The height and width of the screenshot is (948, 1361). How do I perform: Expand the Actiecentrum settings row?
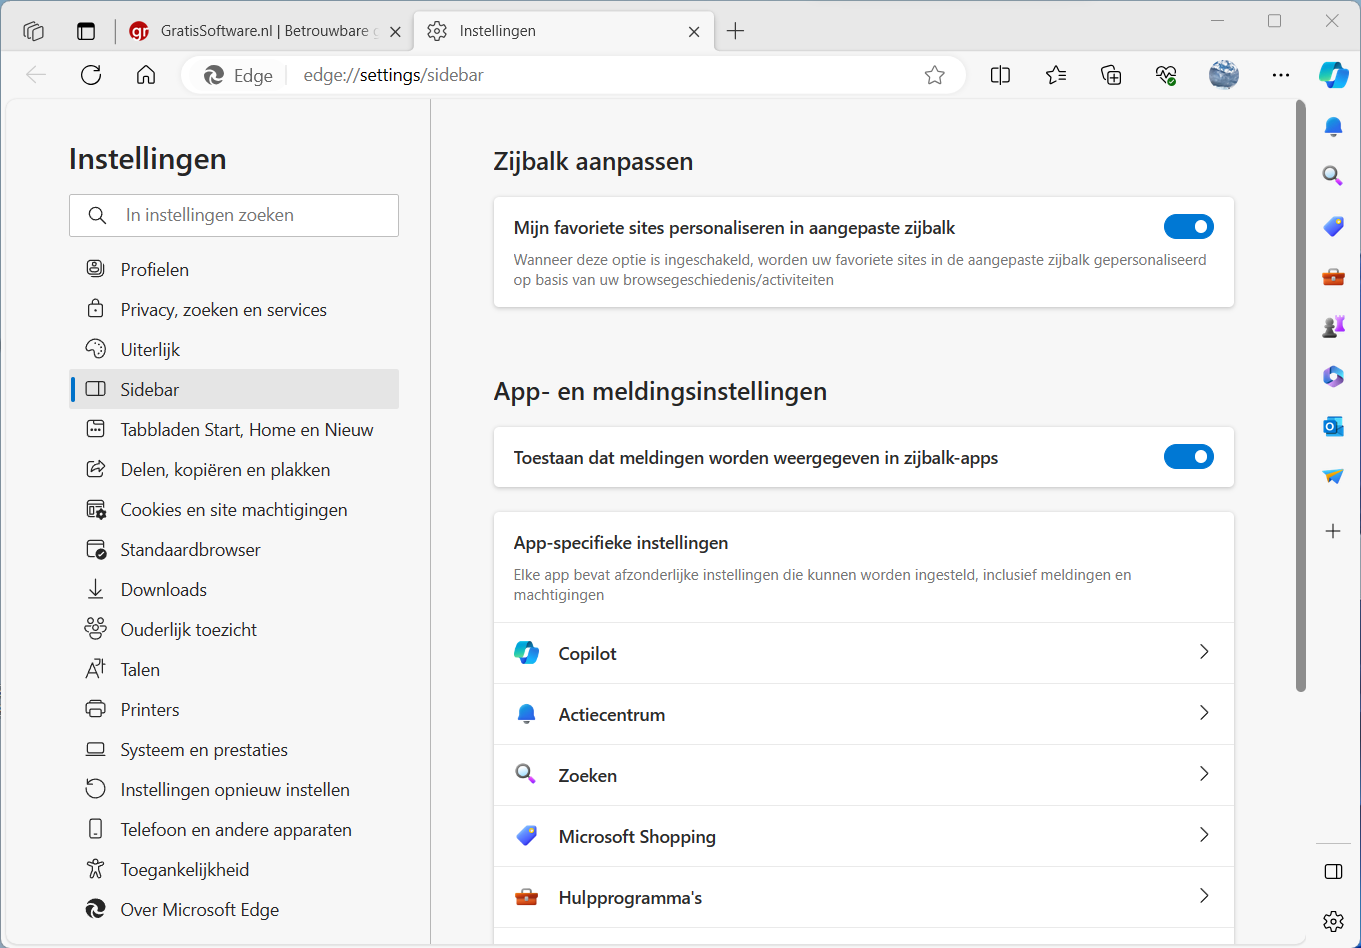tap(1204, 713)
